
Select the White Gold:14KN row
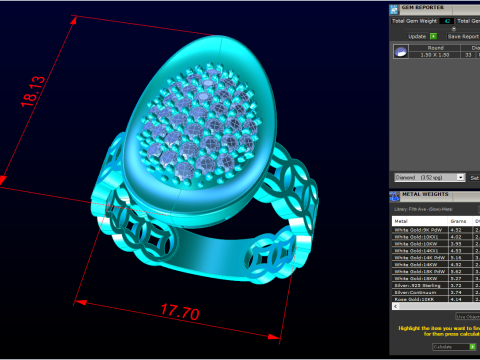pos(436,251)
